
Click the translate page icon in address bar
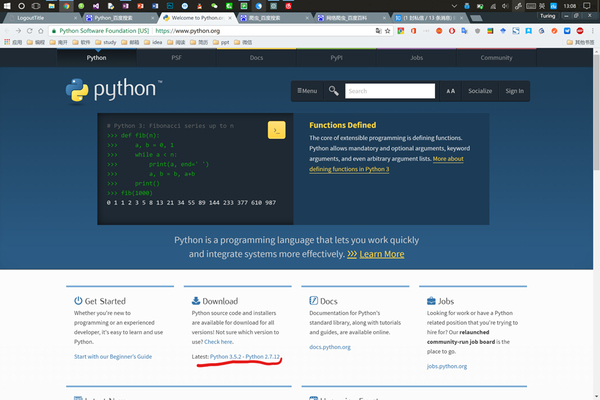[x=378, y=31]
